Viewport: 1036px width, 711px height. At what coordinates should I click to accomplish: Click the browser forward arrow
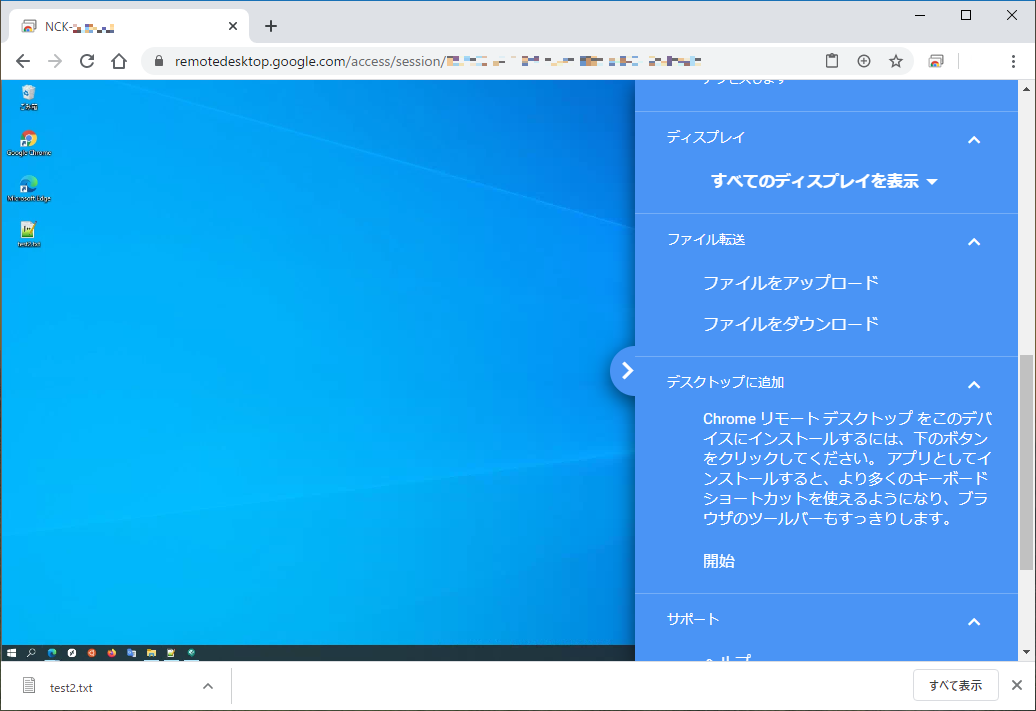tap(55, 61)
